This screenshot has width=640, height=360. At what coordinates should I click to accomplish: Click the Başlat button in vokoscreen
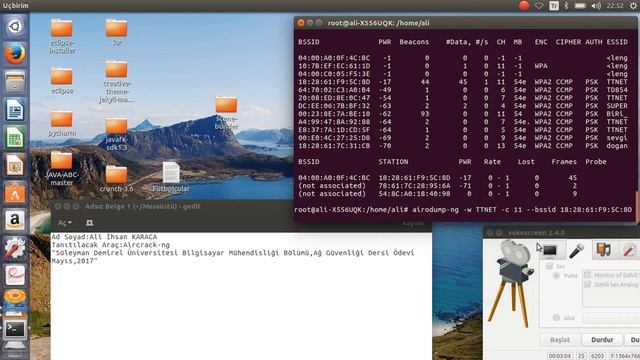(x=560, y=340)
